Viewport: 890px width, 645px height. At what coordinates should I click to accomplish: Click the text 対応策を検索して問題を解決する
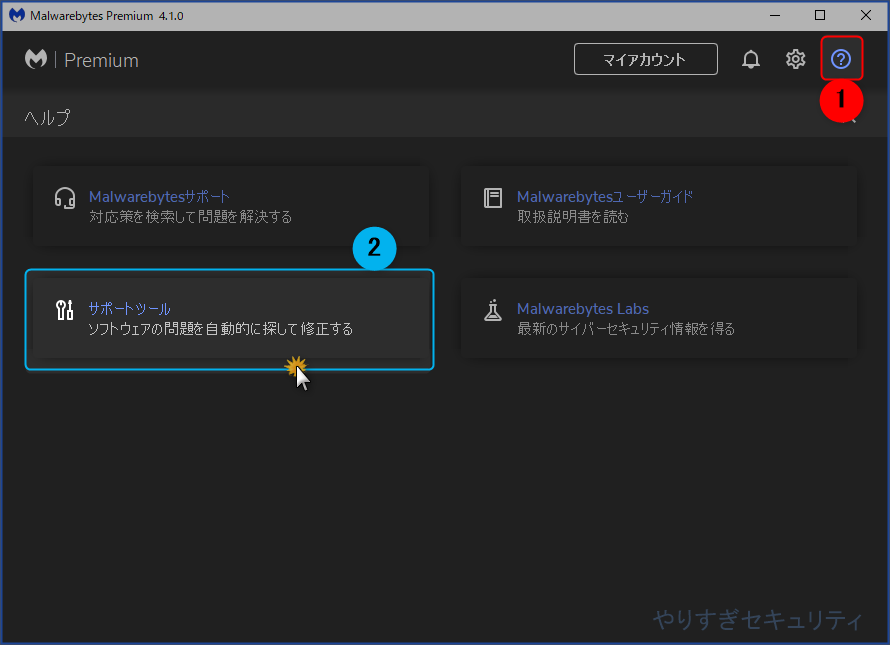coord(190,216)
